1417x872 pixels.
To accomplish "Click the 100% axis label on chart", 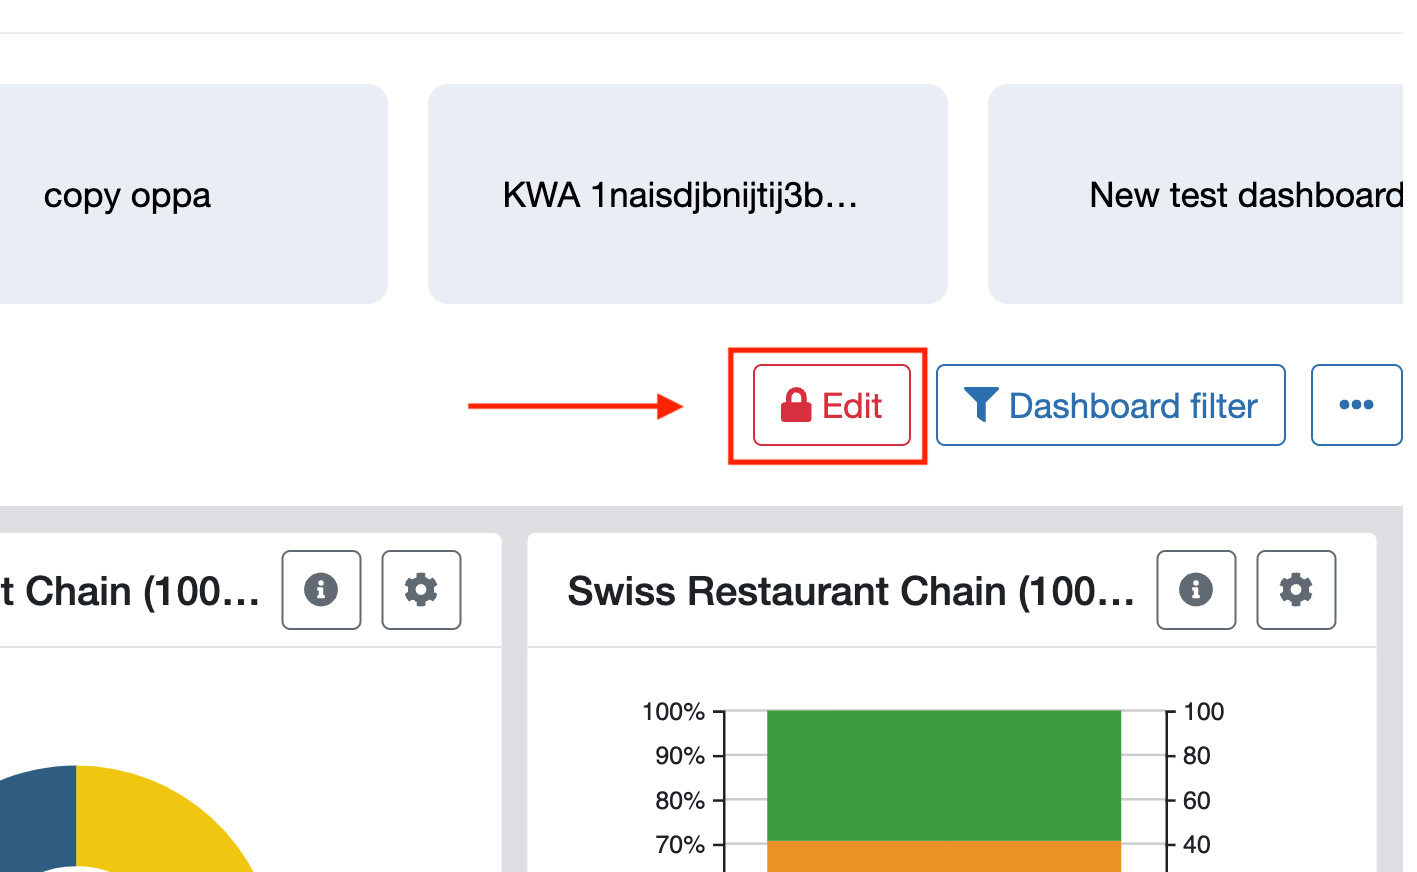I will tap(673, 712).
